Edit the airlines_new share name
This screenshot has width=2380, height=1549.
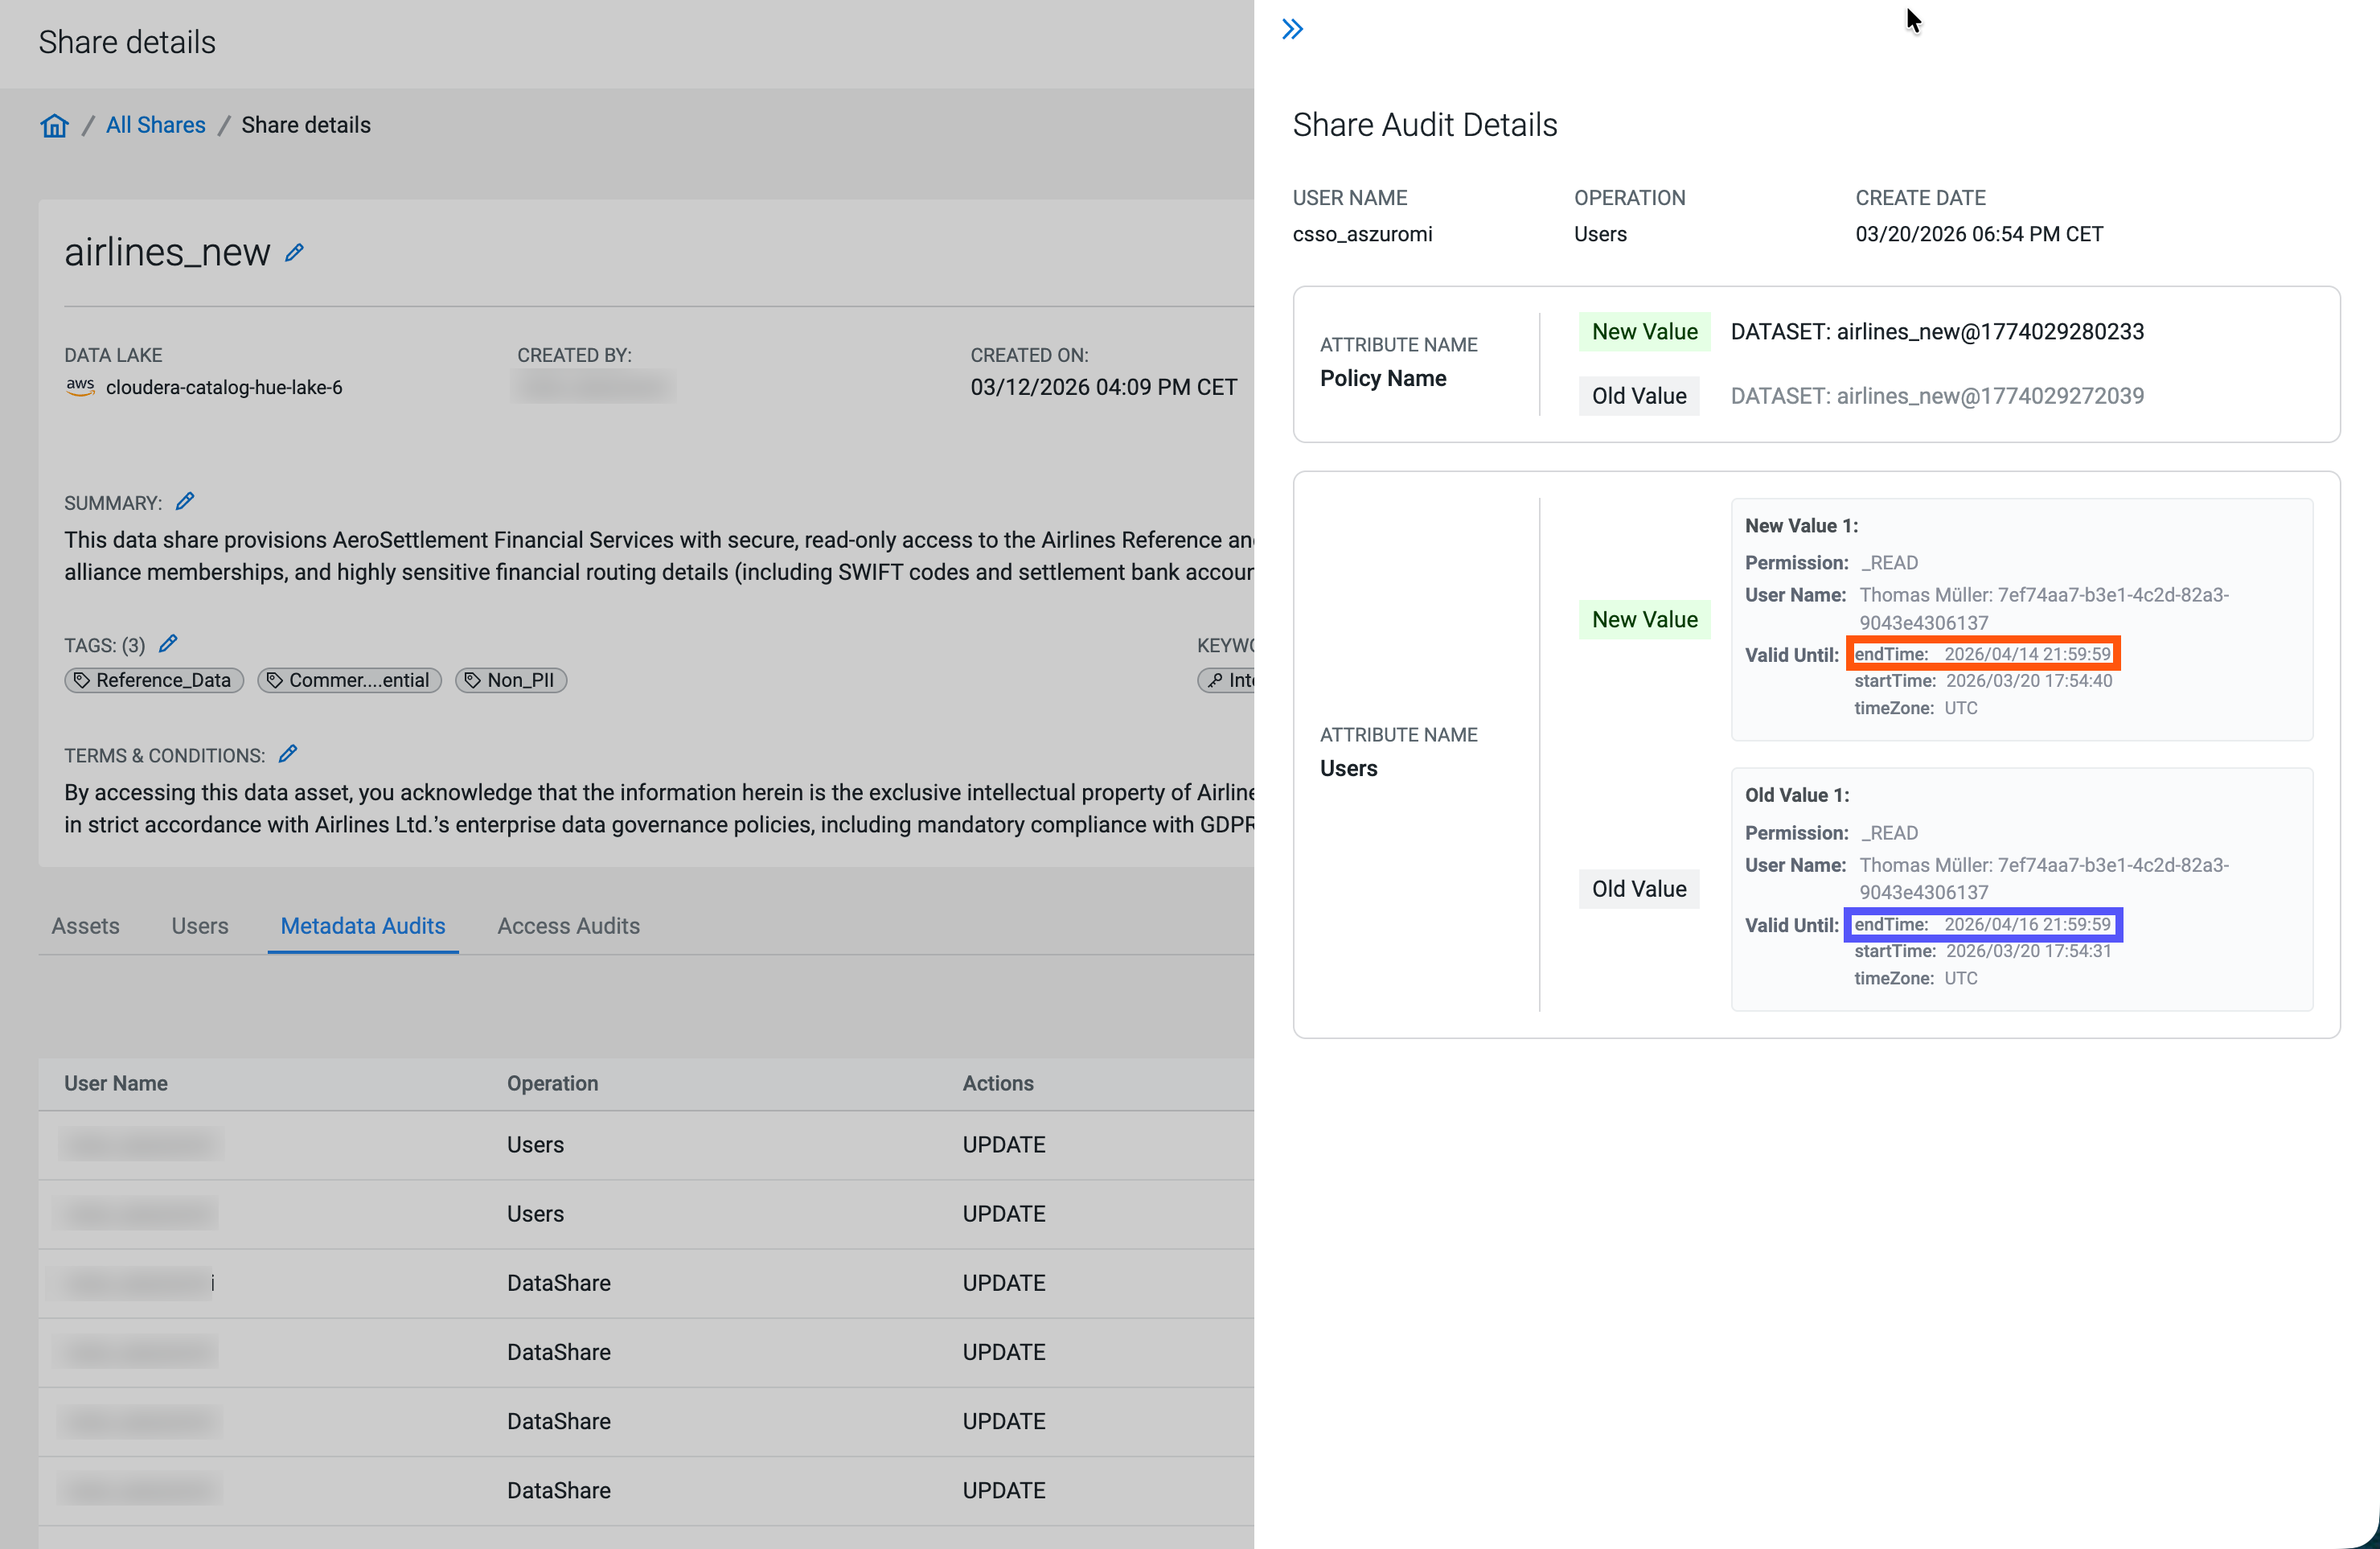coord(294,253)
